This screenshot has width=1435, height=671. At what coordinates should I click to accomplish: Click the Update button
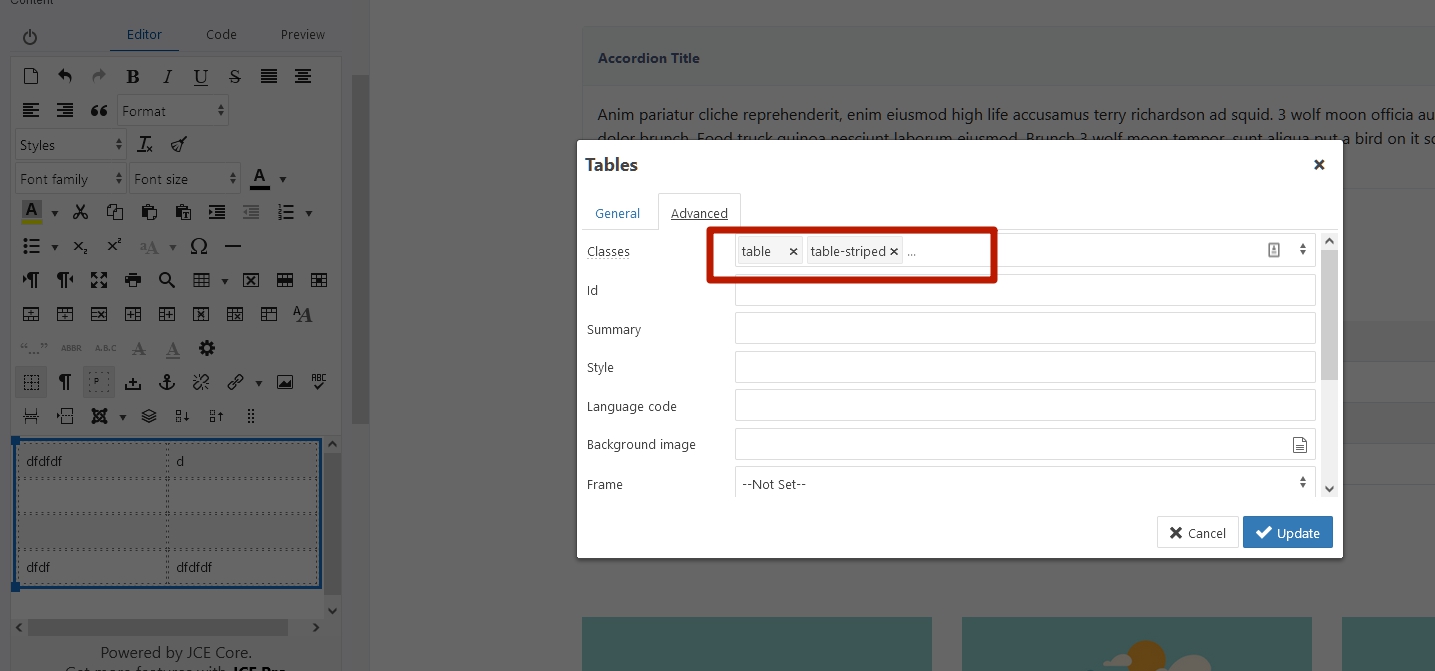pyautogui.click(x=1287, y=533)
